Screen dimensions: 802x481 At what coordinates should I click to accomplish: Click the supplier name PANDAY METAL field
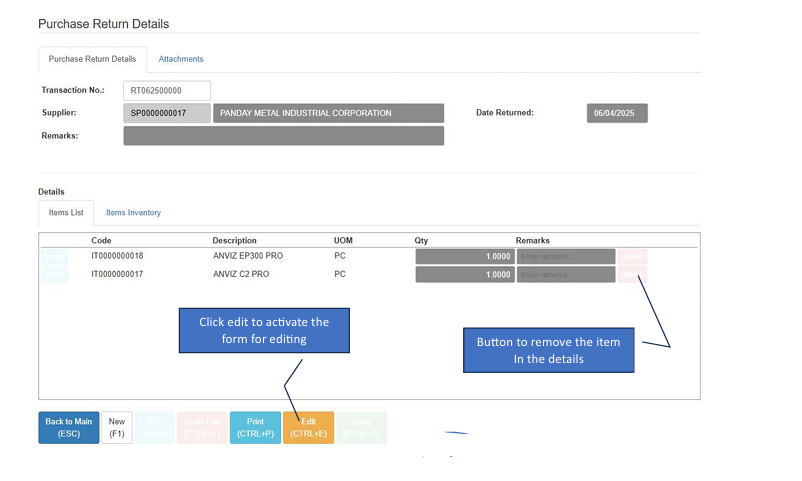[329, 113]
